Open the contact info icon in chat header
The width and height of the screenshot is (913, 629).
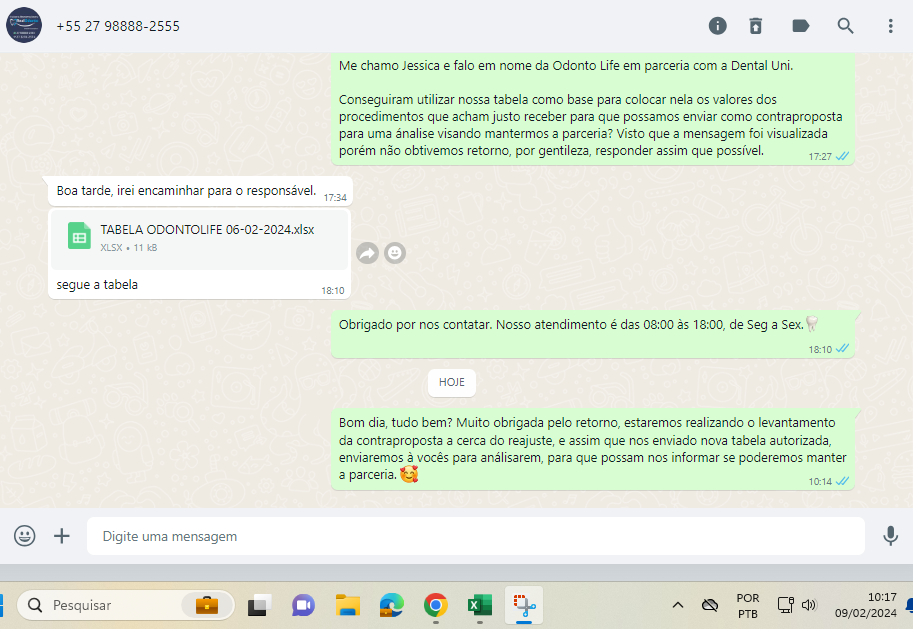pyautogui.click(x=717, y=26)
